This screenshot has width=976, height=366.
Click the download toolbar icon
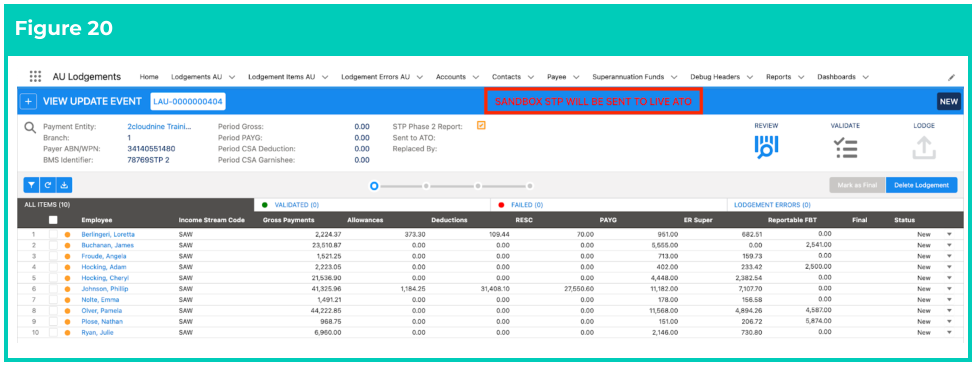[64, 185]
